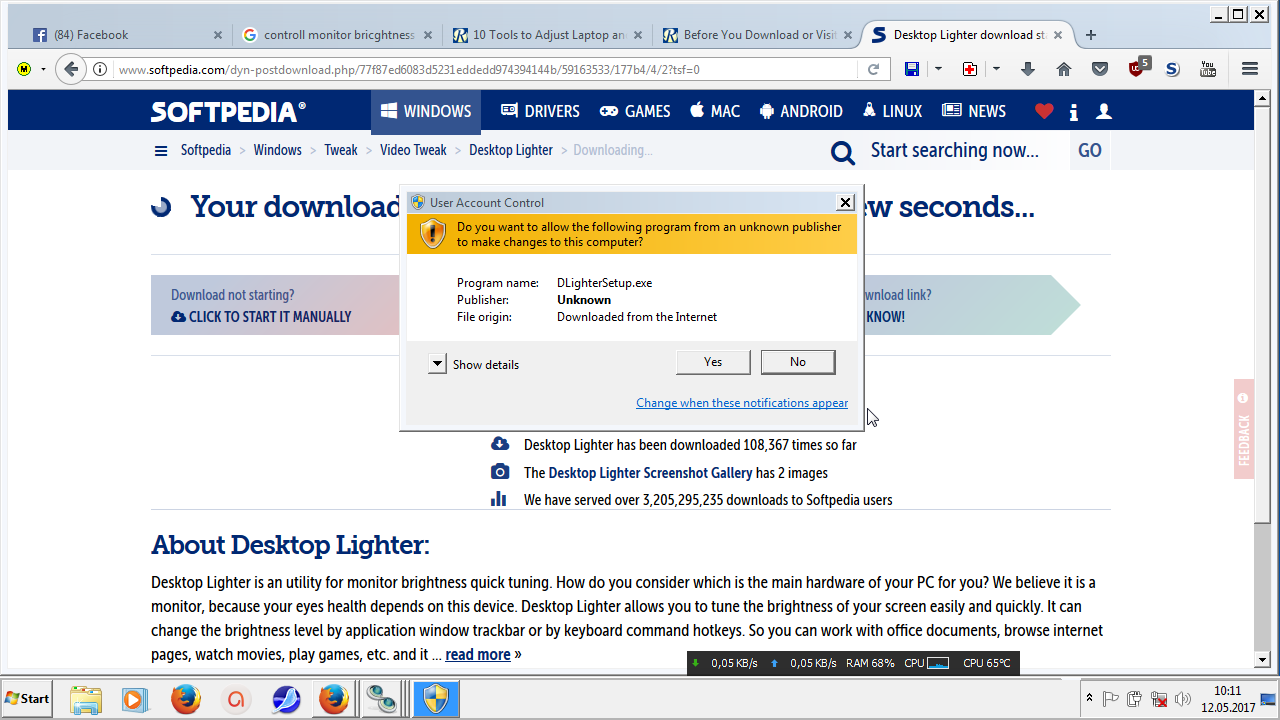Open Windows Explorer from the taskbar
1280x720 pixels.
87,698
